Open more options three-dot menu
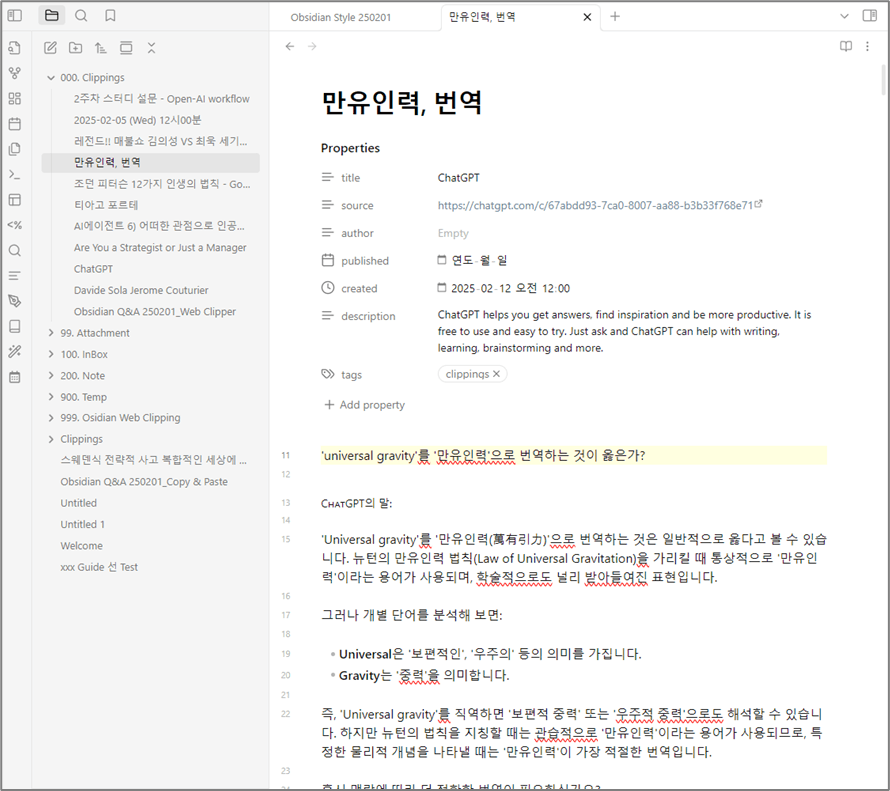 (867, 46)
